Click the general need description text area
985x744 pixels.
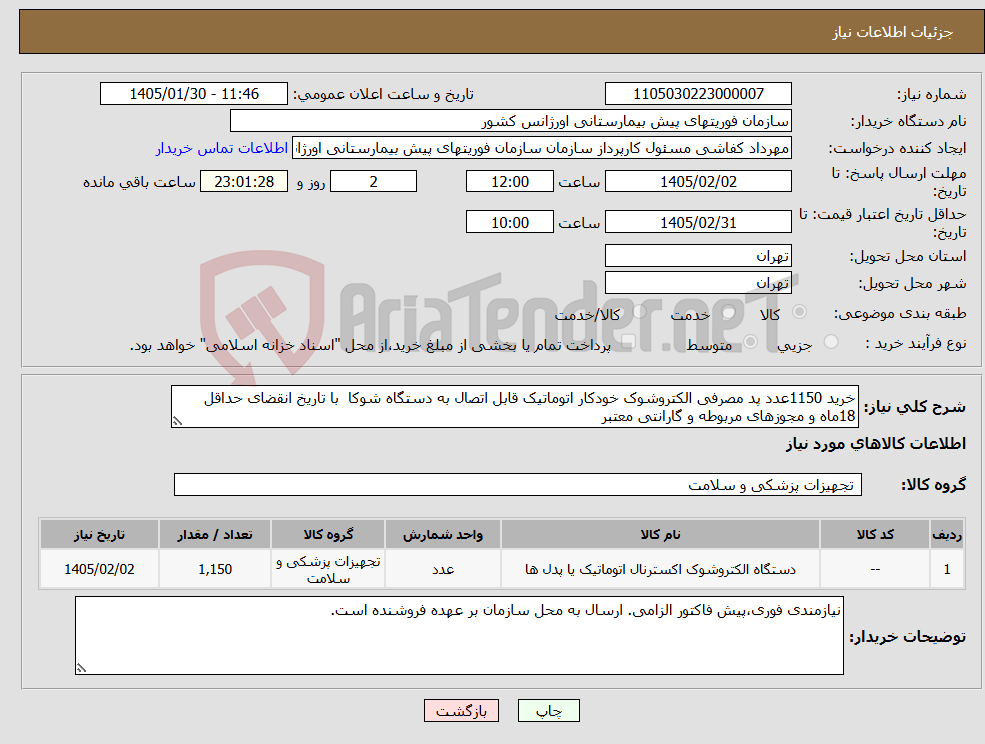pos(514,407)
